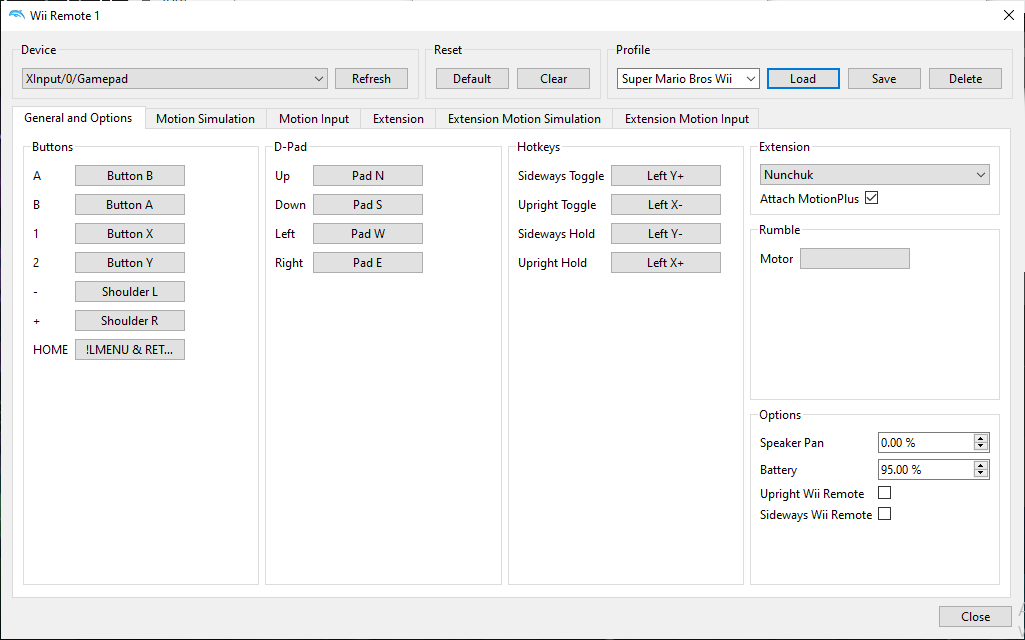Screen dimensions: 1025x640
Task: Open the Device dropdown showing XInput/0/Gamepad
Action: click(x=175, y=78)
